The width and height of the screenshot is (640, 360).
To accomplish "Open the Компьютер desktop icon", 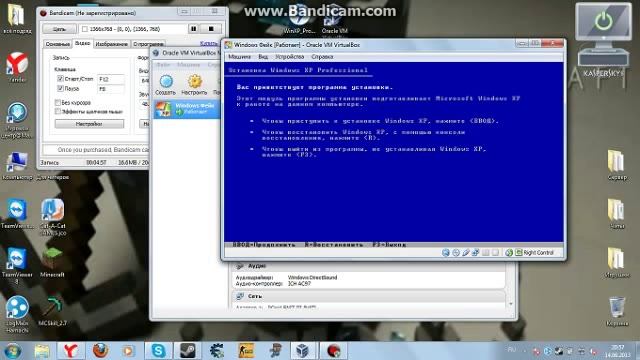I will tap(17, 166).
